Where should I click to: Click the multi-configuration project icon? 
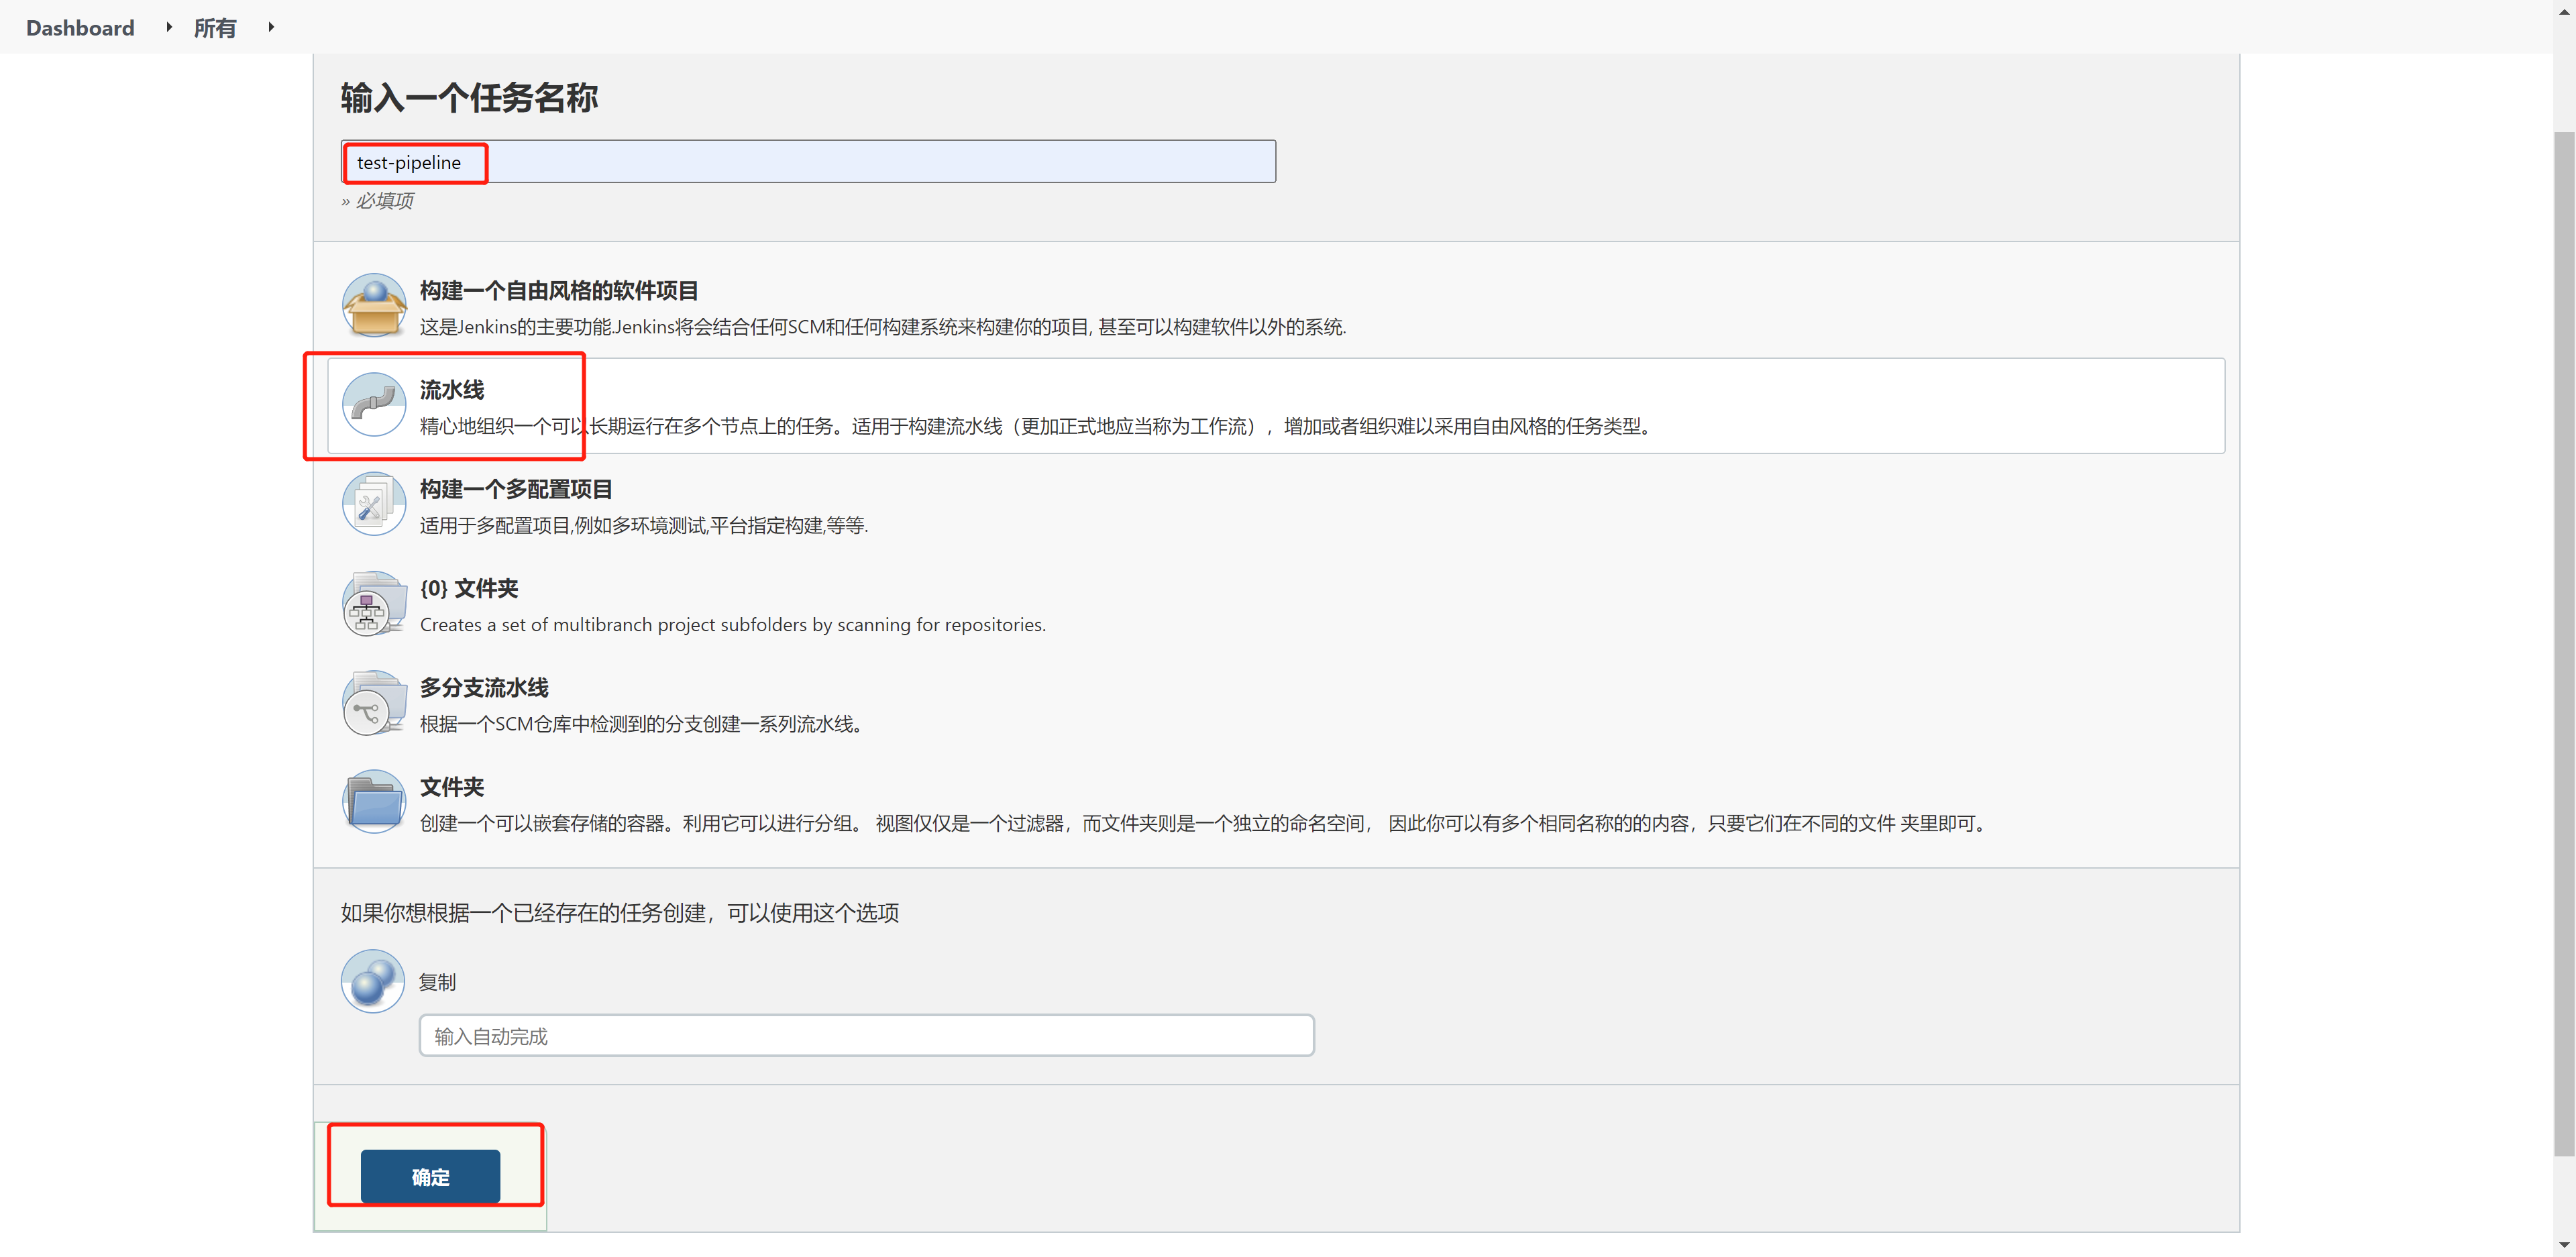(x=373, y=504)
